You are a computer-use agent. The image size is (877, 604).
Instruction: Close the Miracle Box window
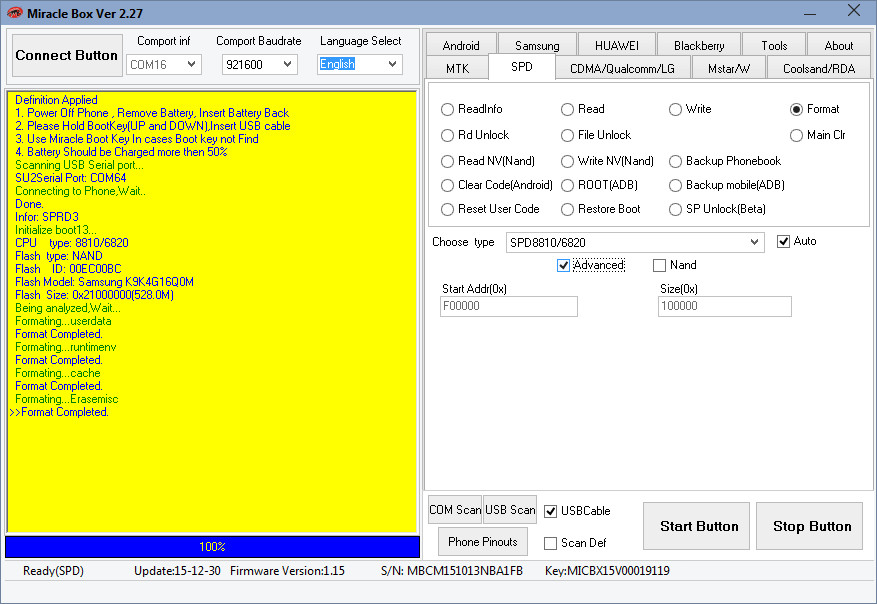[854, 11]
